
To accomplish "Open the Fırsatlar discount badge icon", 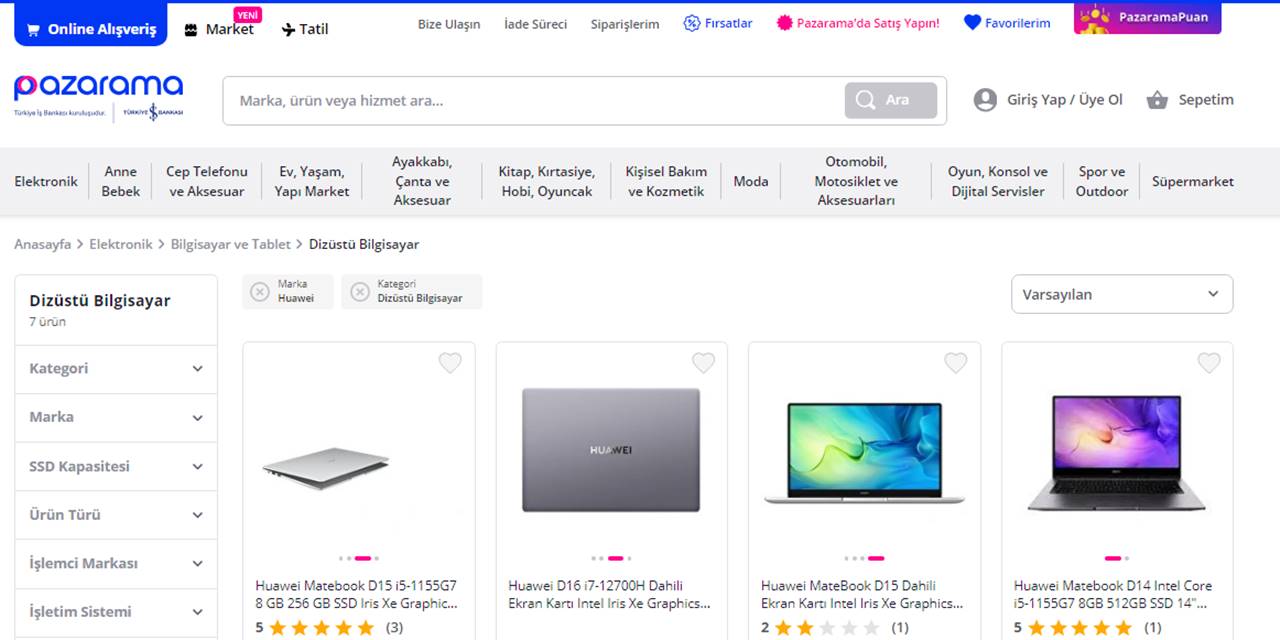I will 692,22.
